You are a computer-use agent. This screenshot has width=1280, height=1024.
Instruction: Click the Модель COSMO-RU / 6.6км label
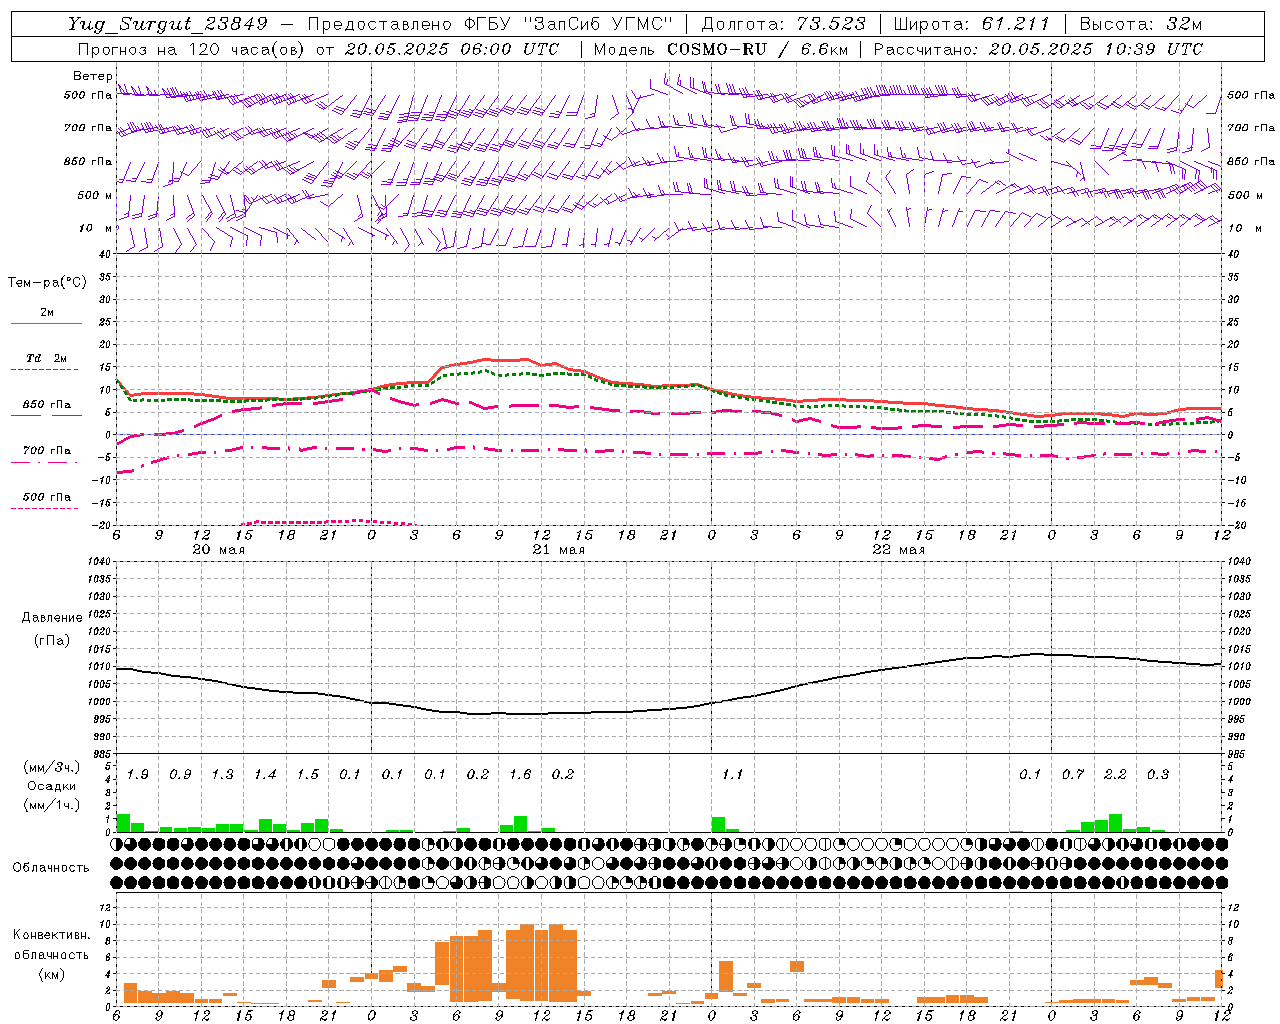point(721,49)
